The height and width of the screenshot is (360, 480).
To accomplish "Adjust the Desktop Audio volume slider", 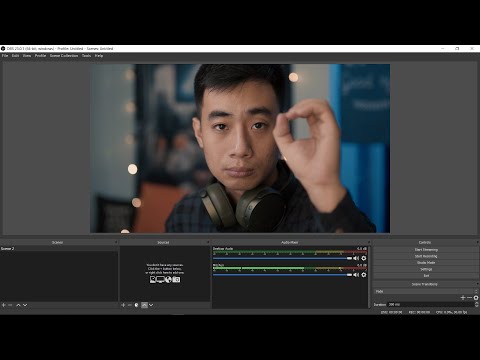I will pos(282,258).
